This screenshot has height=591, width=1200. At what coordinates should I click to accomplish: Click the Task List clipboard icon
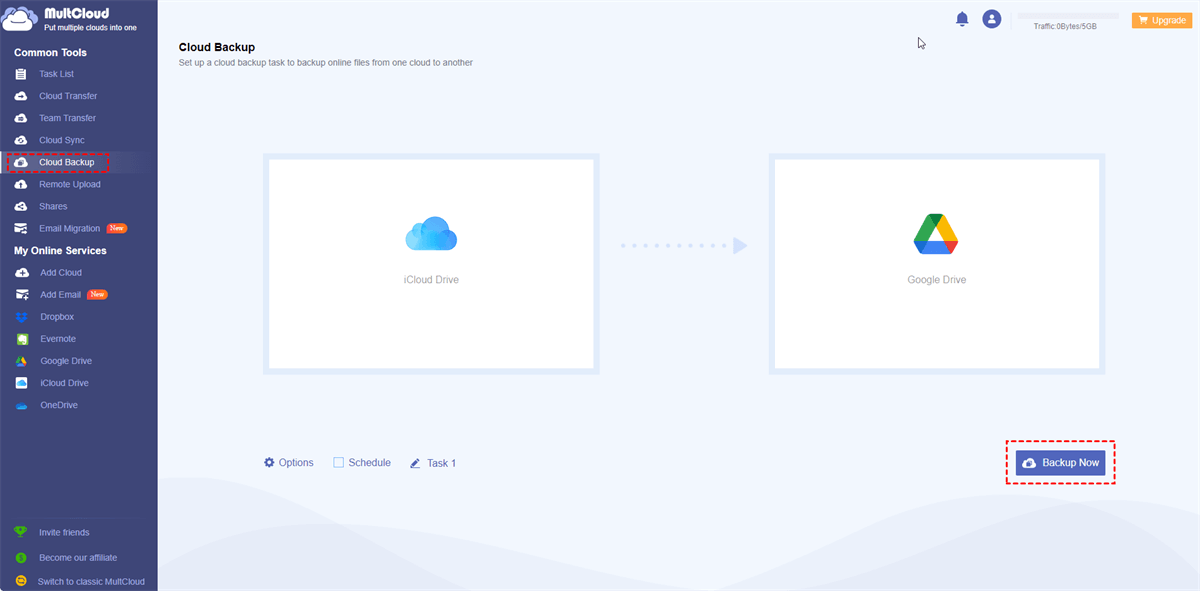tap(21, 74)
